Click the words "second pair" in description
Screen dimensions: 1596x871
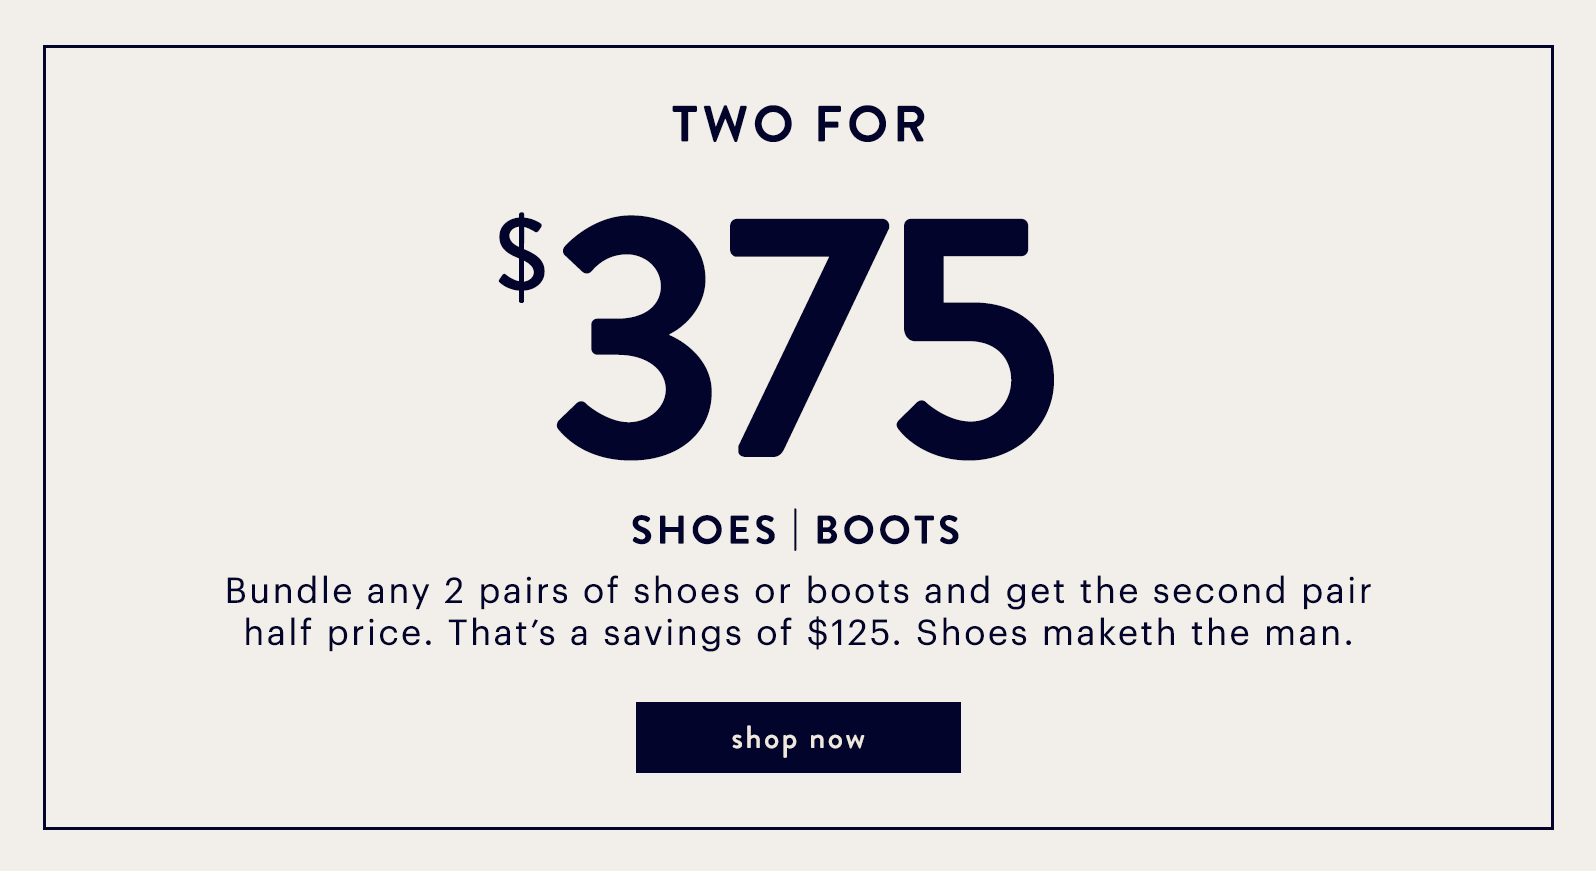(1262, 592)
